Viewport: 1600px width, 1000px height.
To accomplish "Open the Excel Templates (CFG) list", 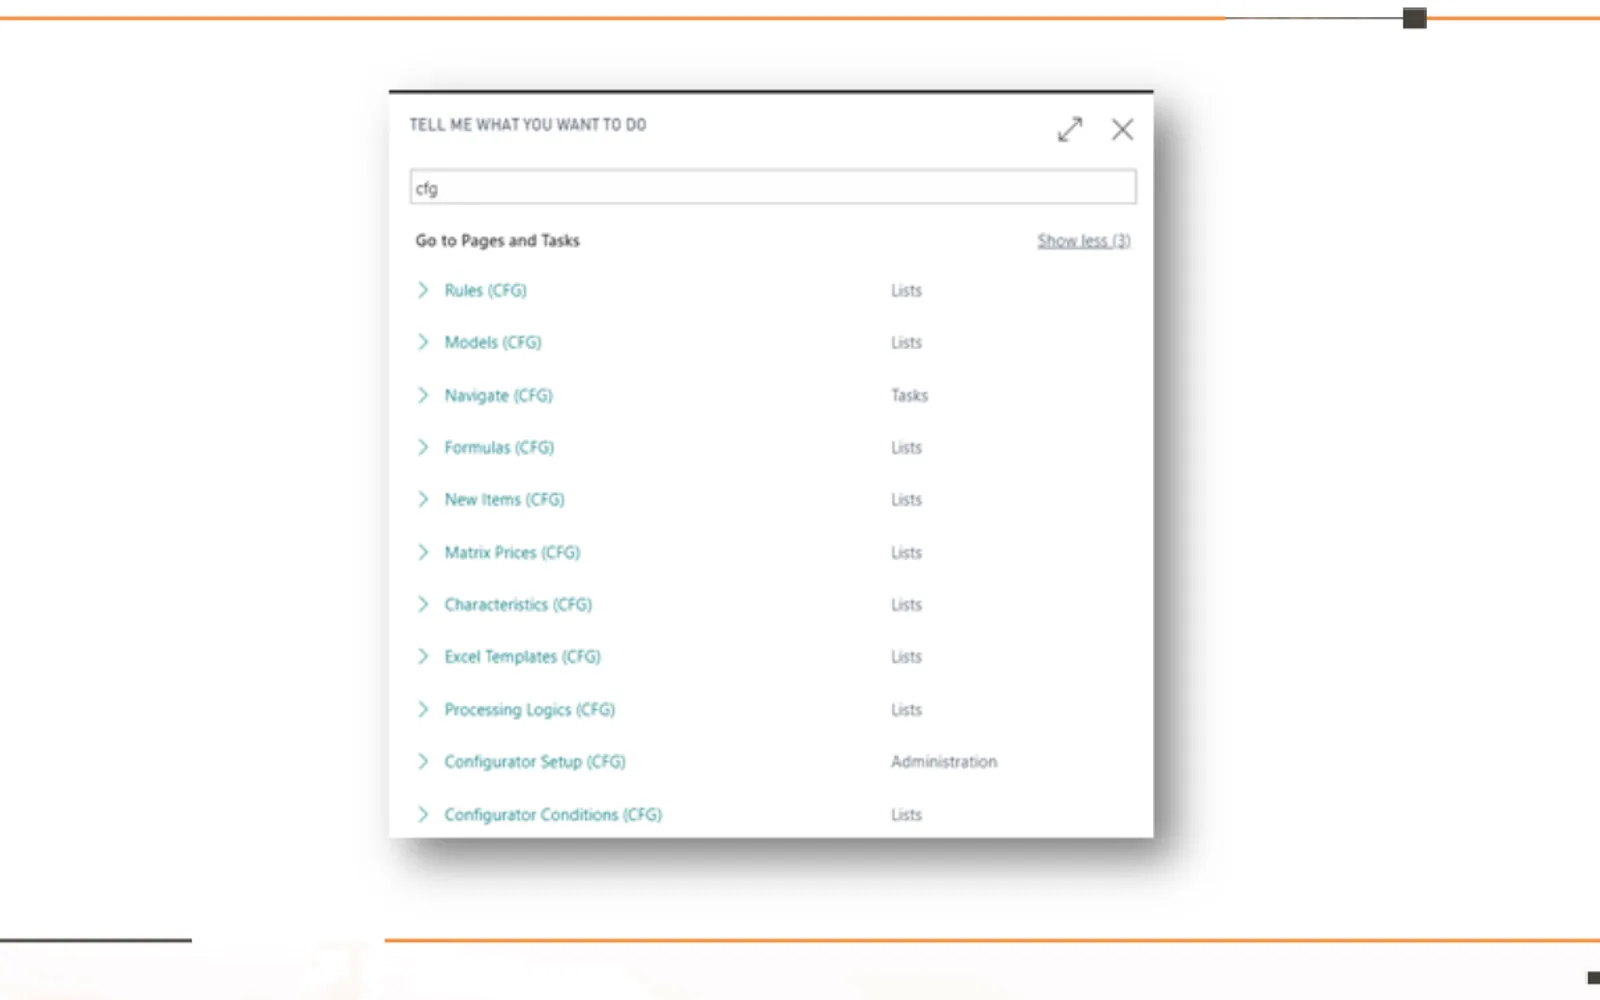I will tap(522, 656).
